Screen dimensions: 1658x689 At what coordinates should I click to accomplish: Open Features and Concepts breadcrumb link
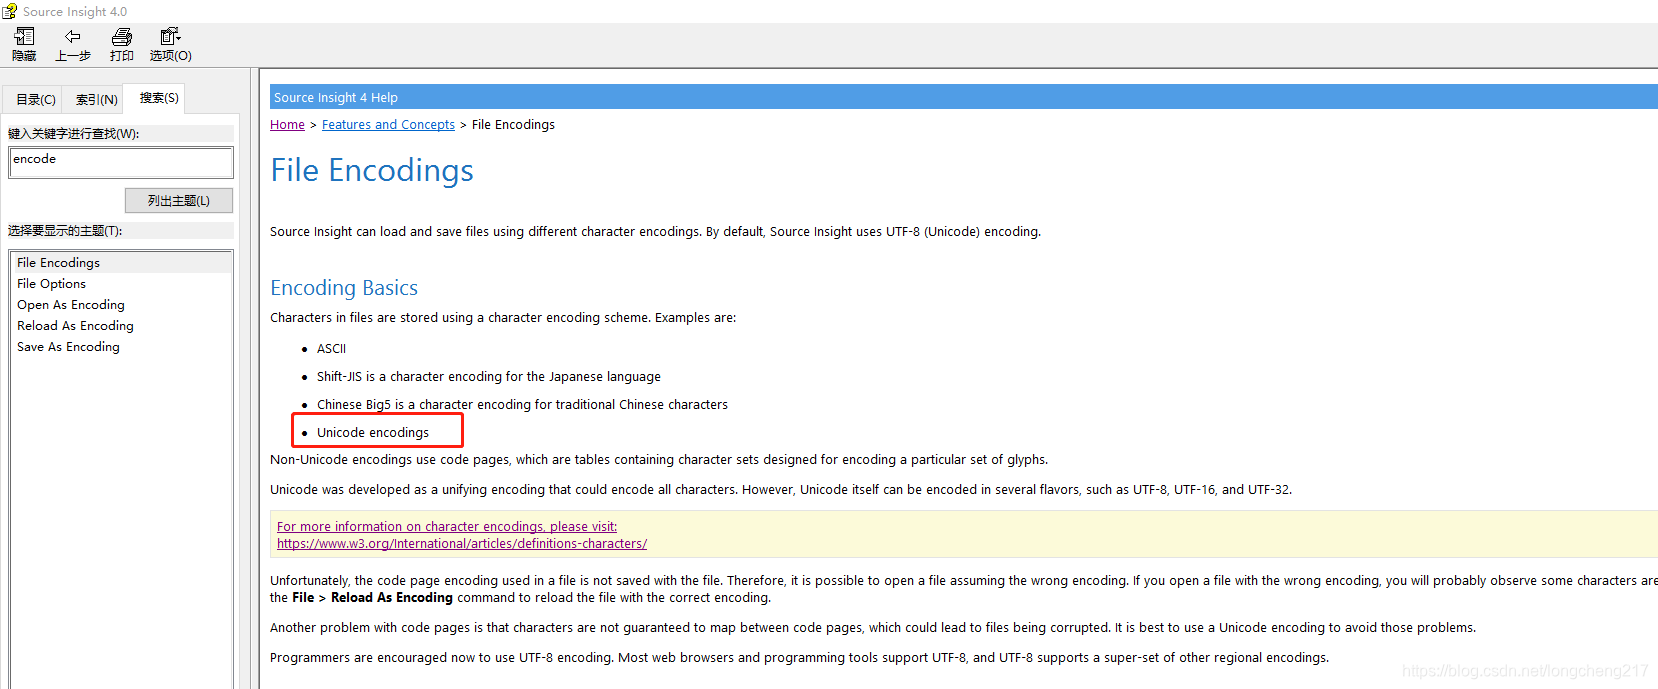(388, 124)
